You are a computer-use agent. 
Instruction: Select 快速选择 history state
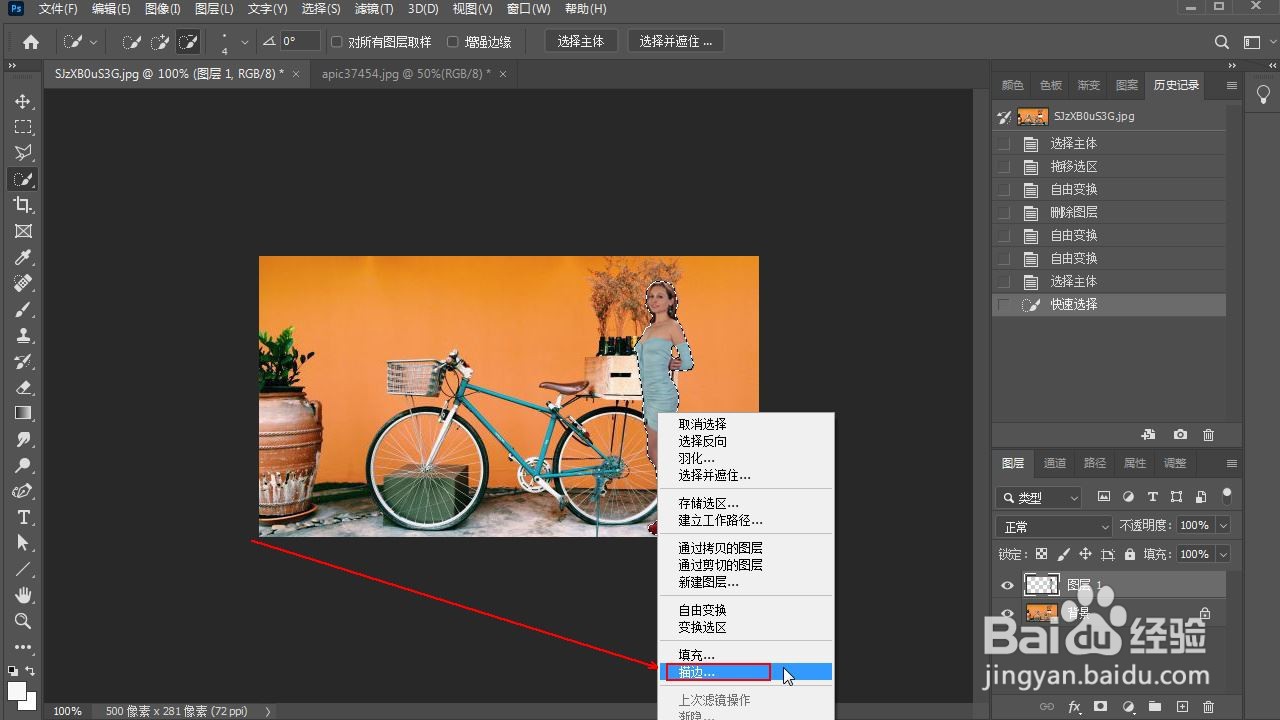1109,305
